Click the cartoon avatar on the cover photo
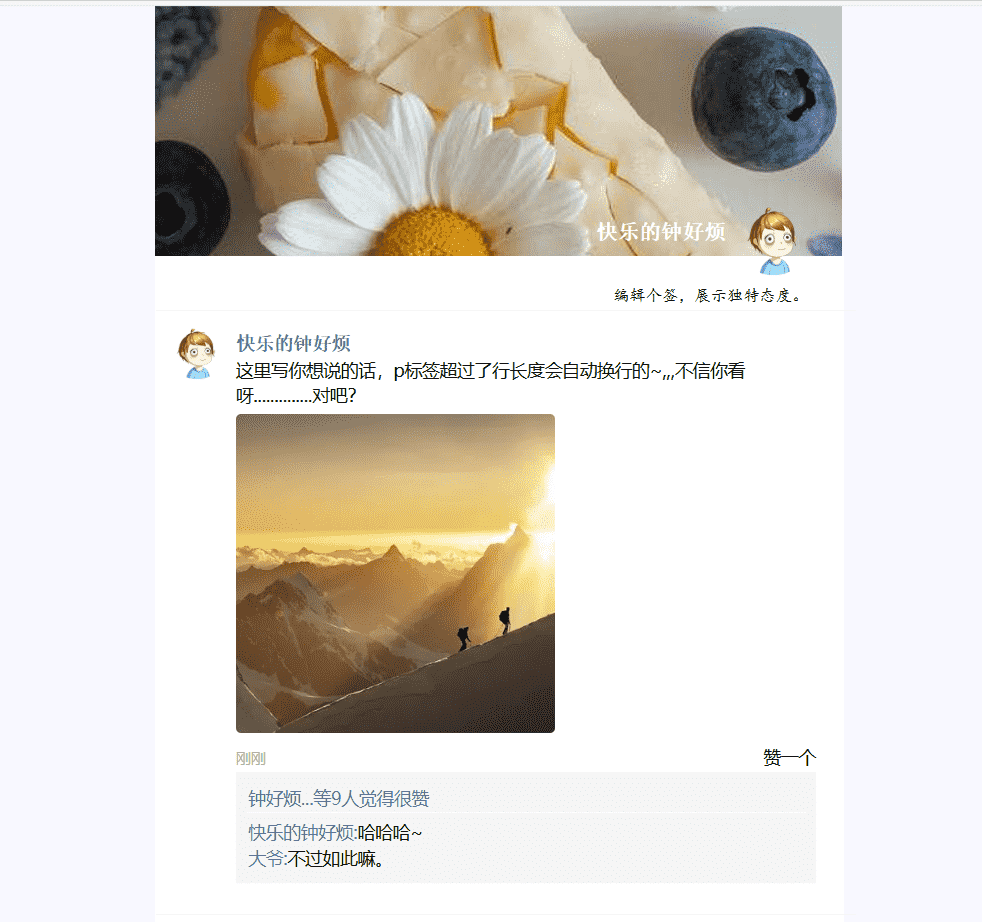The width and height of the screenshot is (982, 922). (773, 242)
